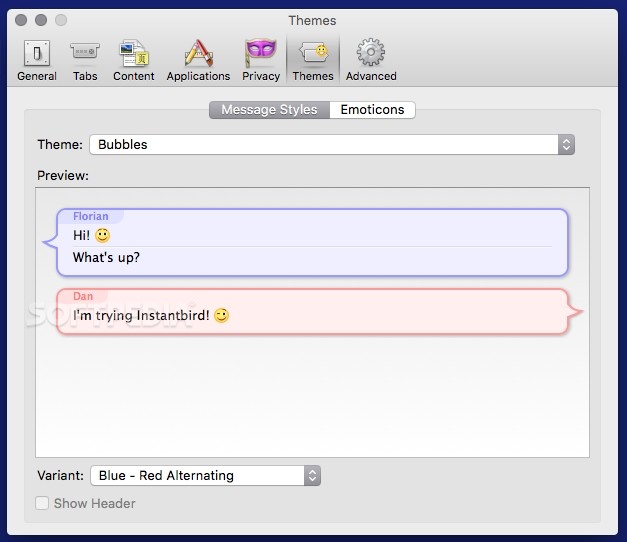Open the Tabs preferences pane
Image resolution: width=627 pixels, height=542 pixels.
(x=85, y=60)
